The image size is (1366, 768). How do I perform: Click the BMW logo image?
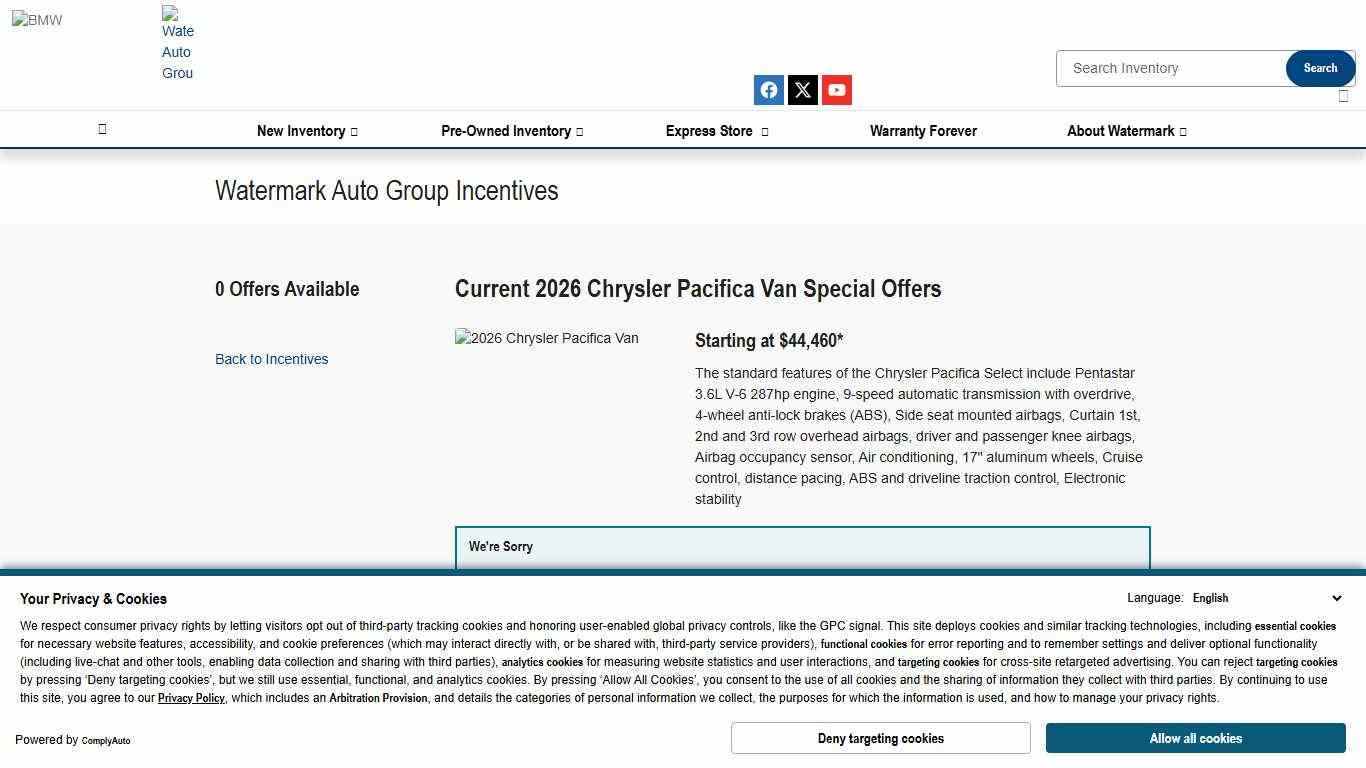point(37,20)
